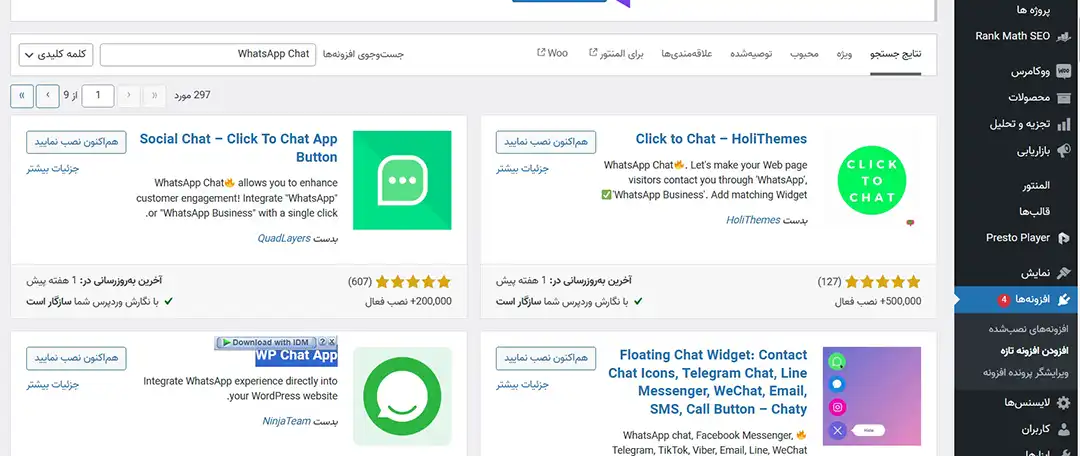Open more details for WP Chat App

[53, 384]
